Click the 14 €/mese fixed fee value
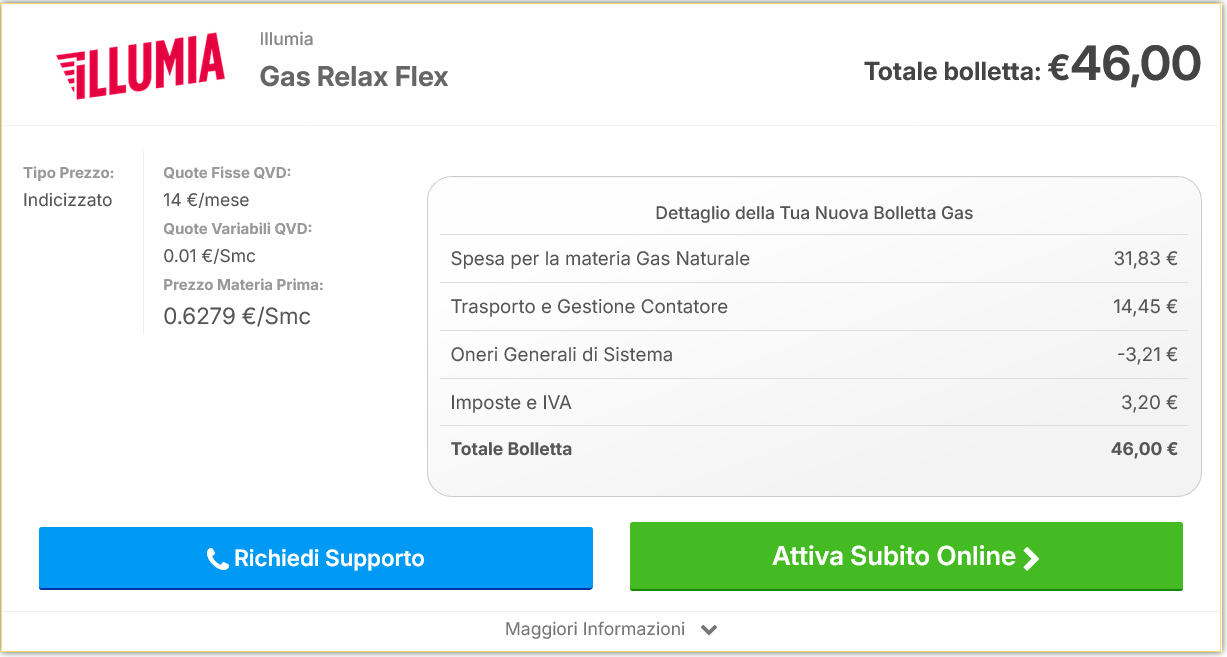Image resolution: width=1227 pixels, height=657 pixels. (206, 200)
